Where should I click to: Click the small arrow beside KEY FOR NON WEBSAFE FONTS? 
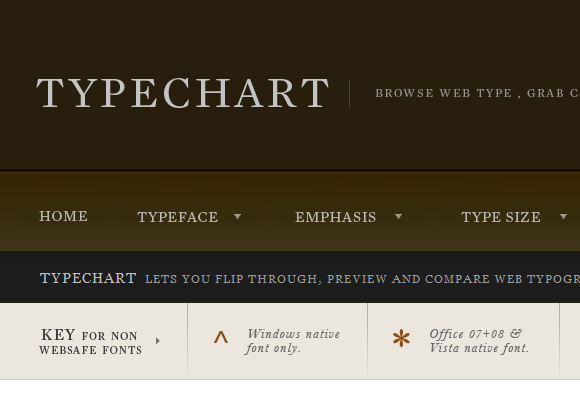pos(158,341)
